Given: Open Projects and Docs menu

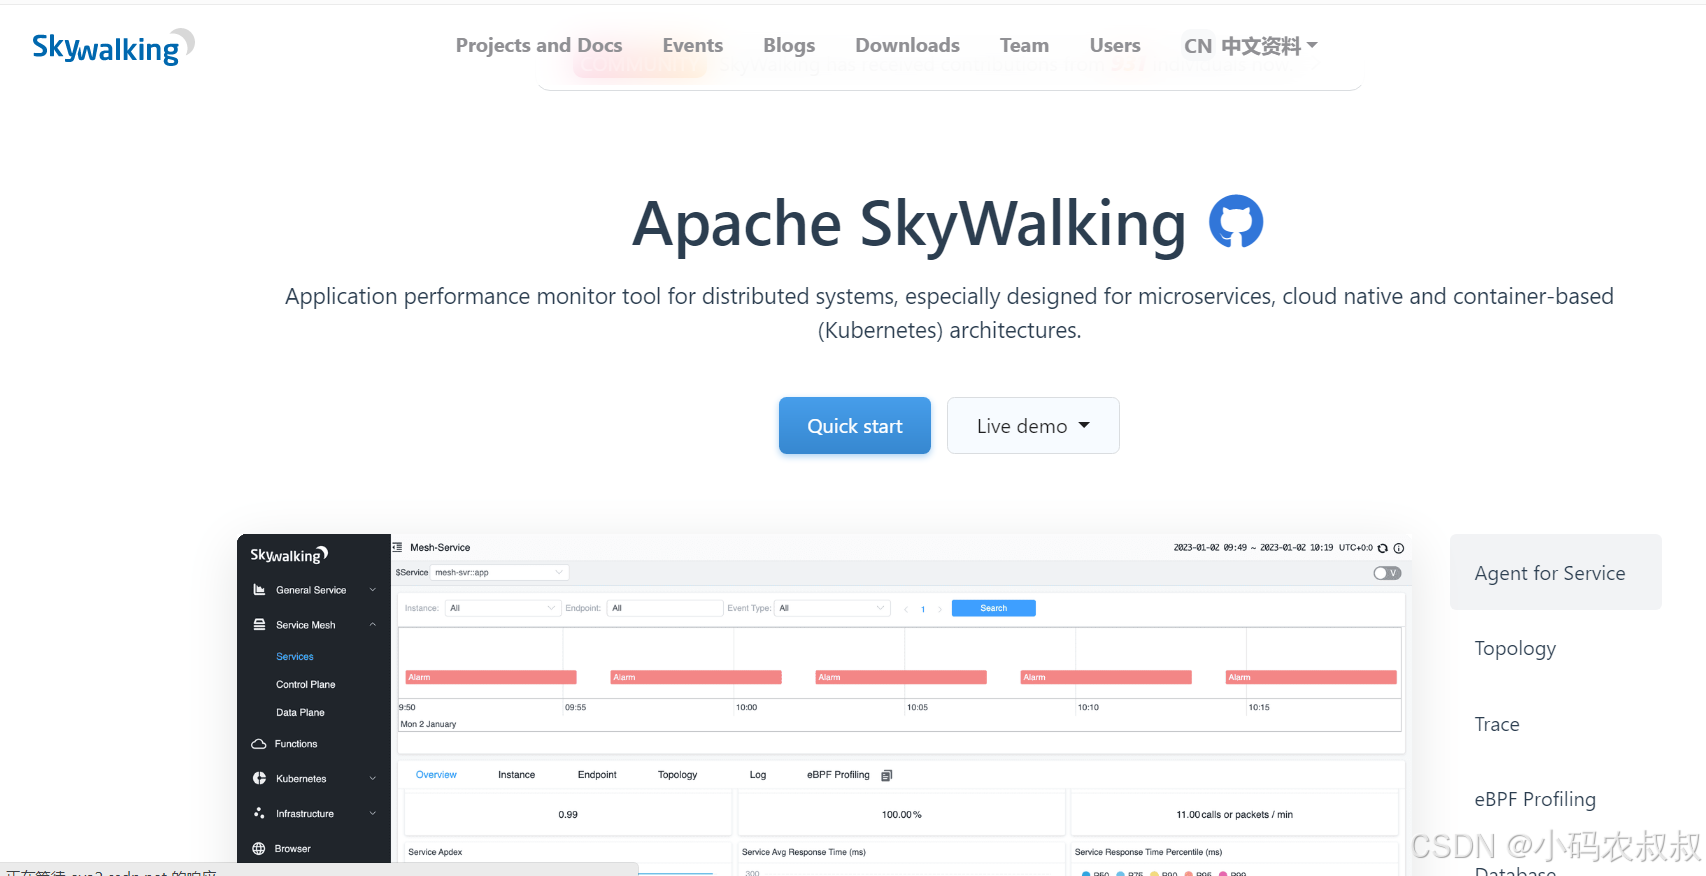Looking at the screenshot, I should tap(539, 45).
